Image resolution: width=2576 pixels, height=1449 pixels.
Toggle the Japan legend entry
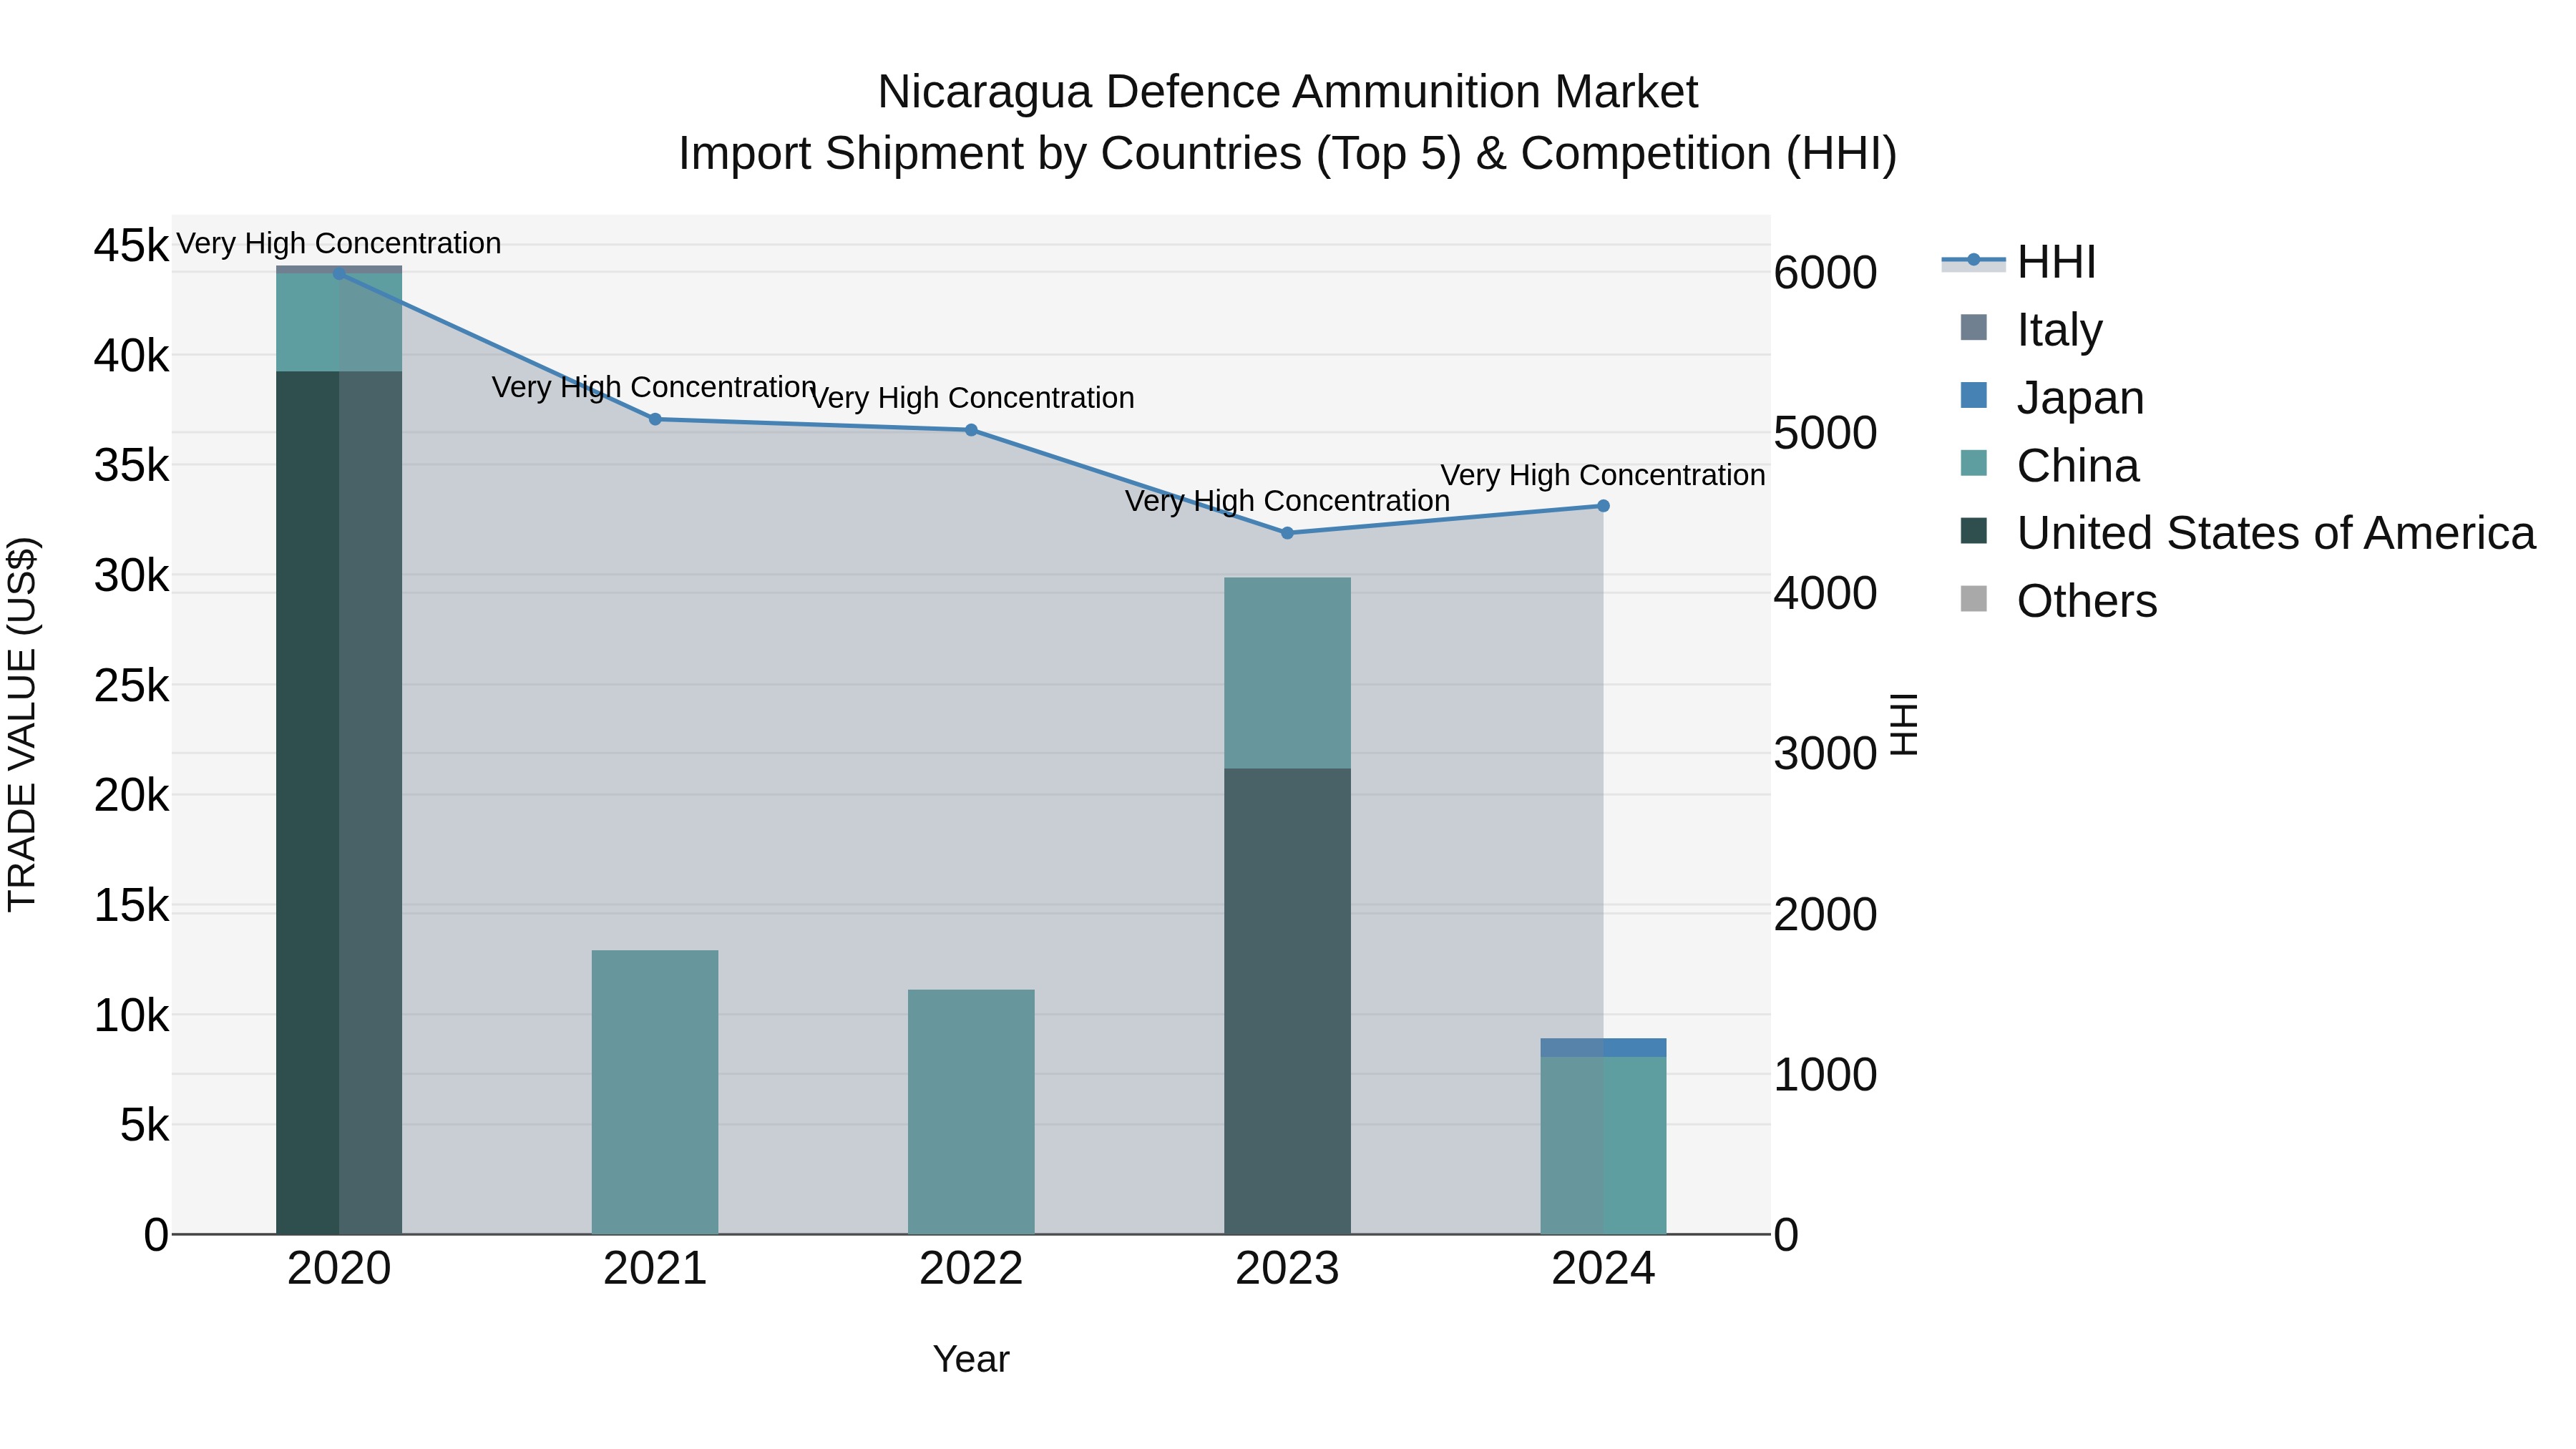2053,397
